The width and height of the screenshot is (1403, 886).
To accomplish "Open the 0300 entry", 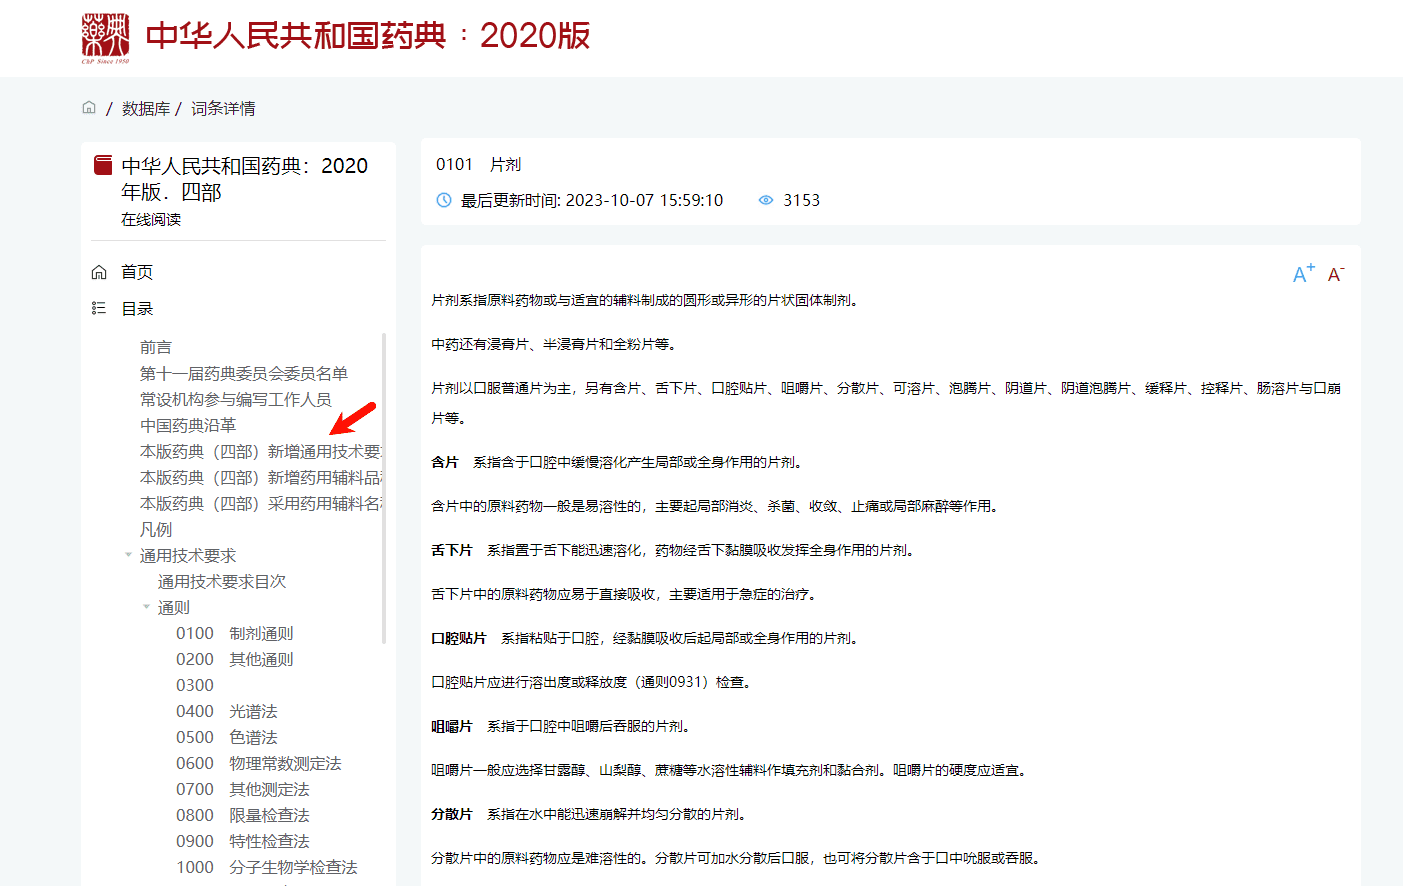I will 195,685.
